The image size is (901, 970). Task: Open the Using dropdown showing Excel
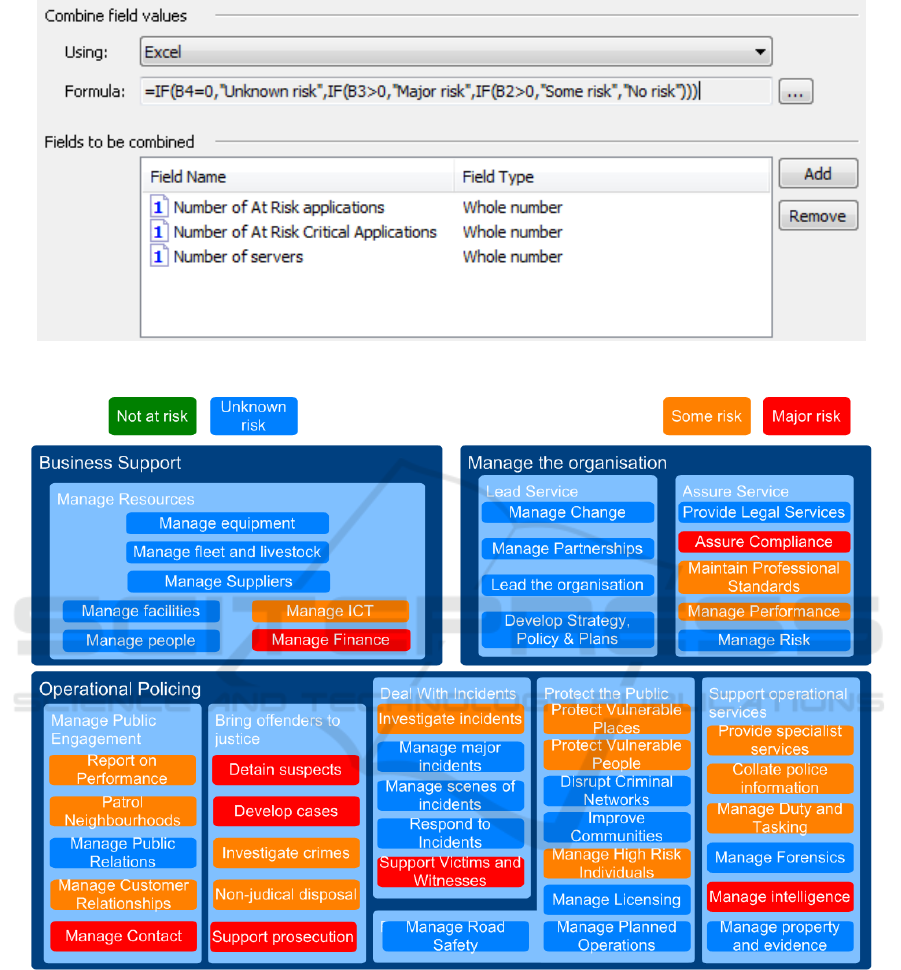pos(455,52)
